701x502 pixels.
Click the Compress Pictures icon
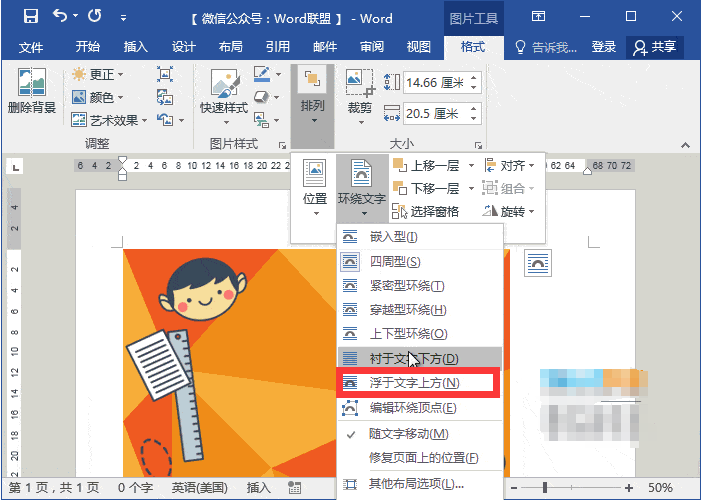pyautogui.click(x=165, y=74)
